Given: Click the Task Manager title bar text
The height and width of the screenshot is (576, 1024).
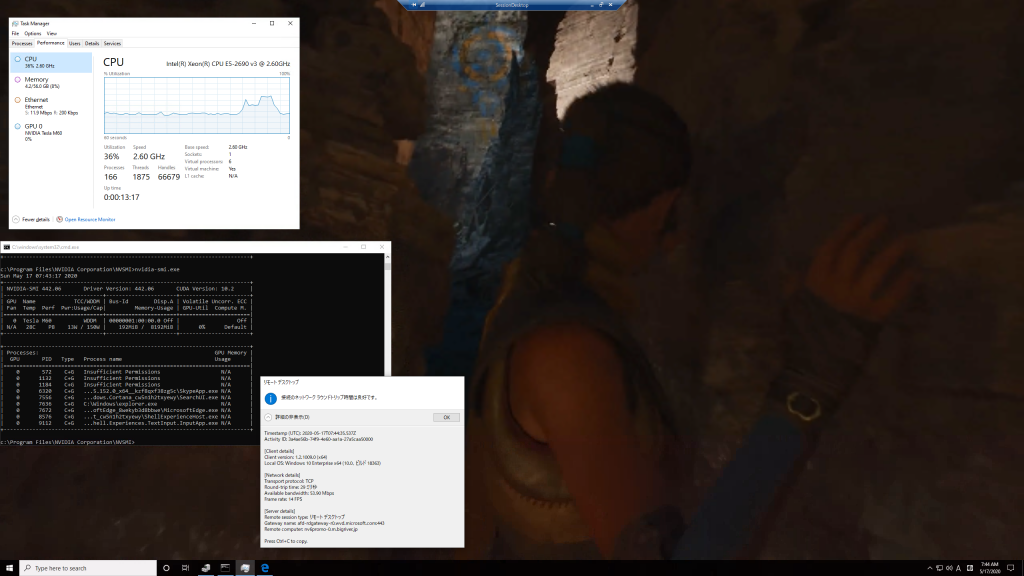Looking at the screenshot, I should pyautogui.click(x=35, y=24).
